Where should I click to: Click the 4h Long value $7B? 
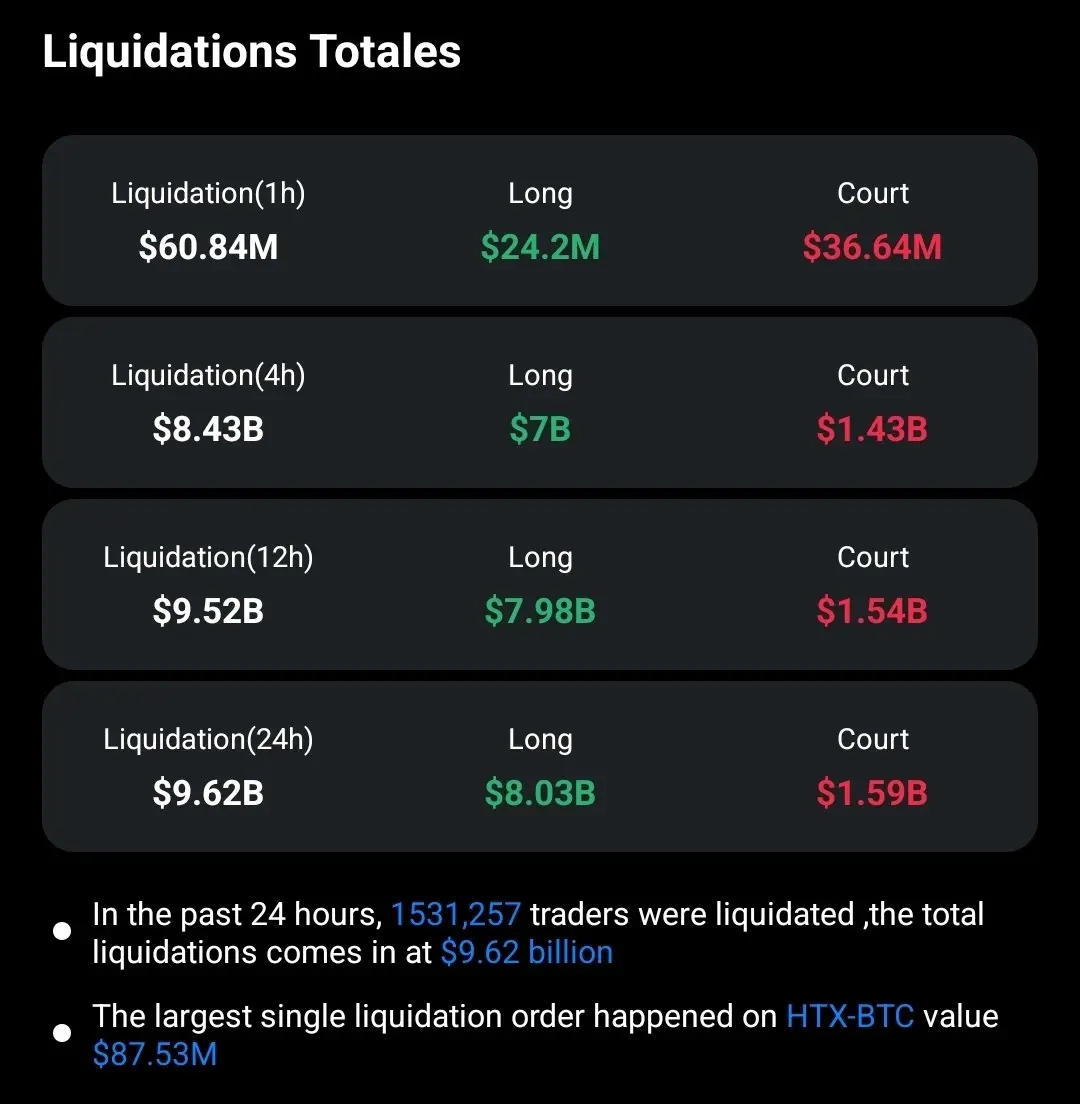pyautogui.click(x=540, y=429)
